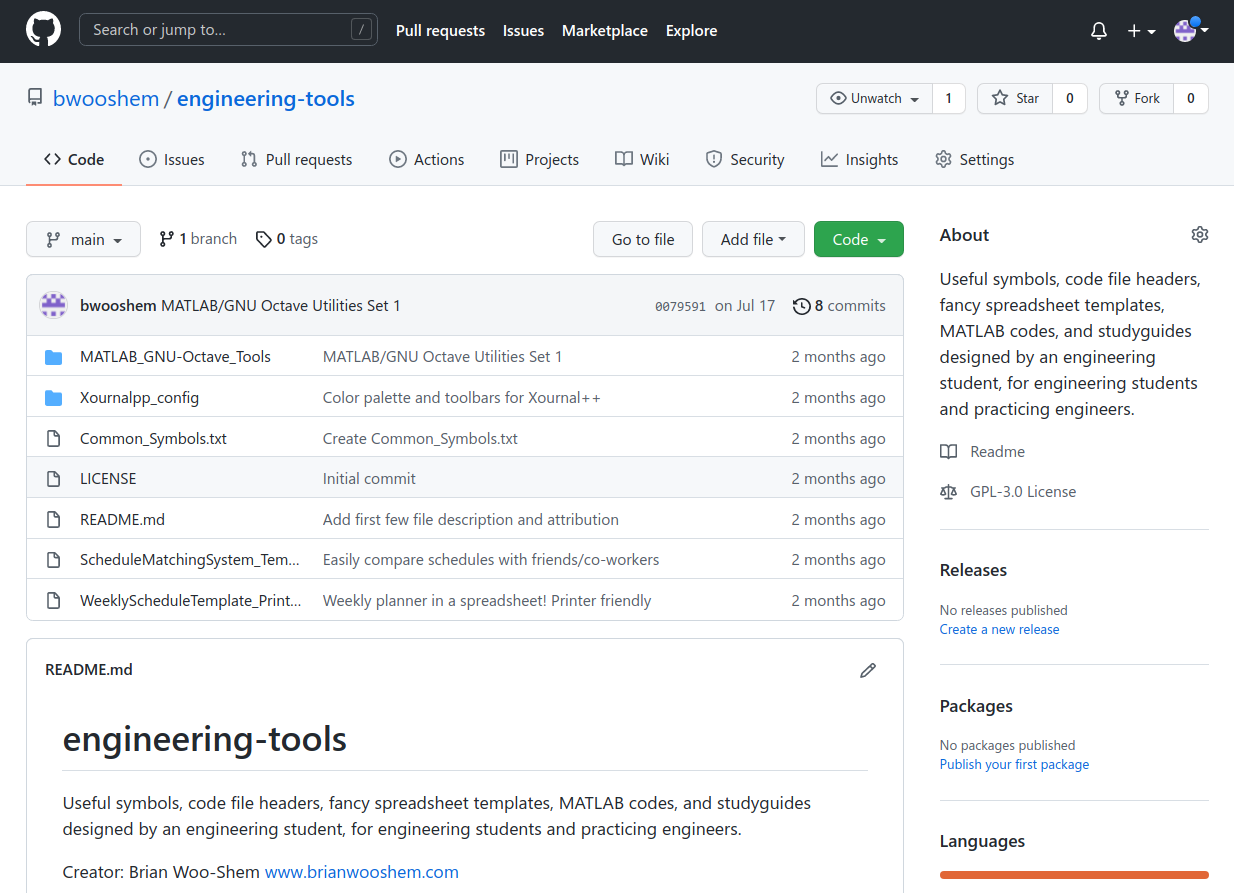This screenshot has width=1234, height=893.
Task: Open the Security tab
Action: (745, 159)
